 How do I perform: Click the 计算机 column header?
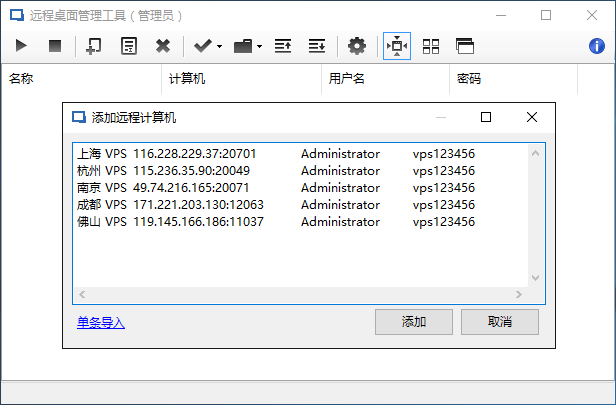187,79
